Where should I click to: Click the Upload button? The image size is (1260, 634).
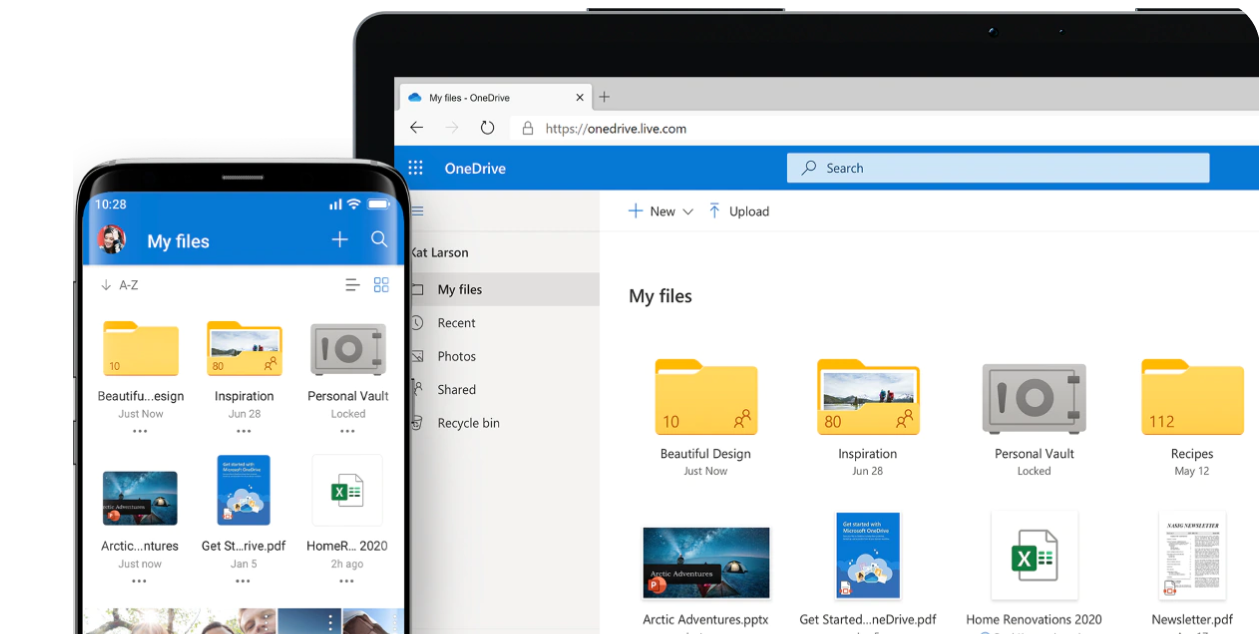(x=738, y=211)
